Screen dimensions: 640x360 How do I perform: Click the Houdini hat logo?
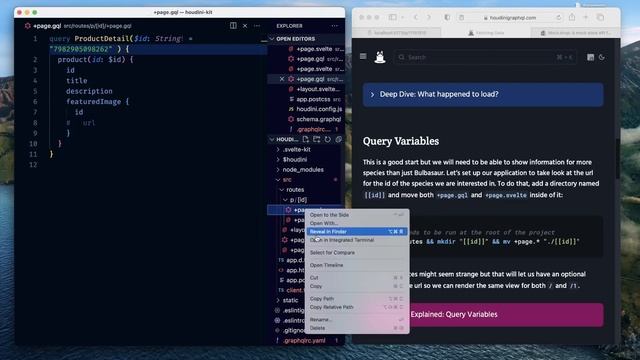click(x=380, y=57)
